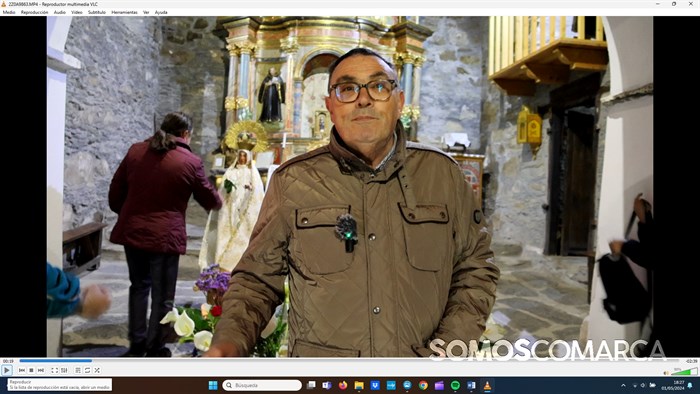Adjust the VLC volume slider
This screenshot has width=700, height=394.
coord(683,372)
